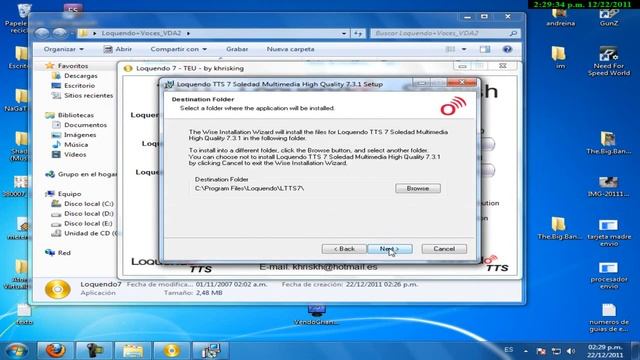Open Escritorio in the navigation pane

click(79, 85)
